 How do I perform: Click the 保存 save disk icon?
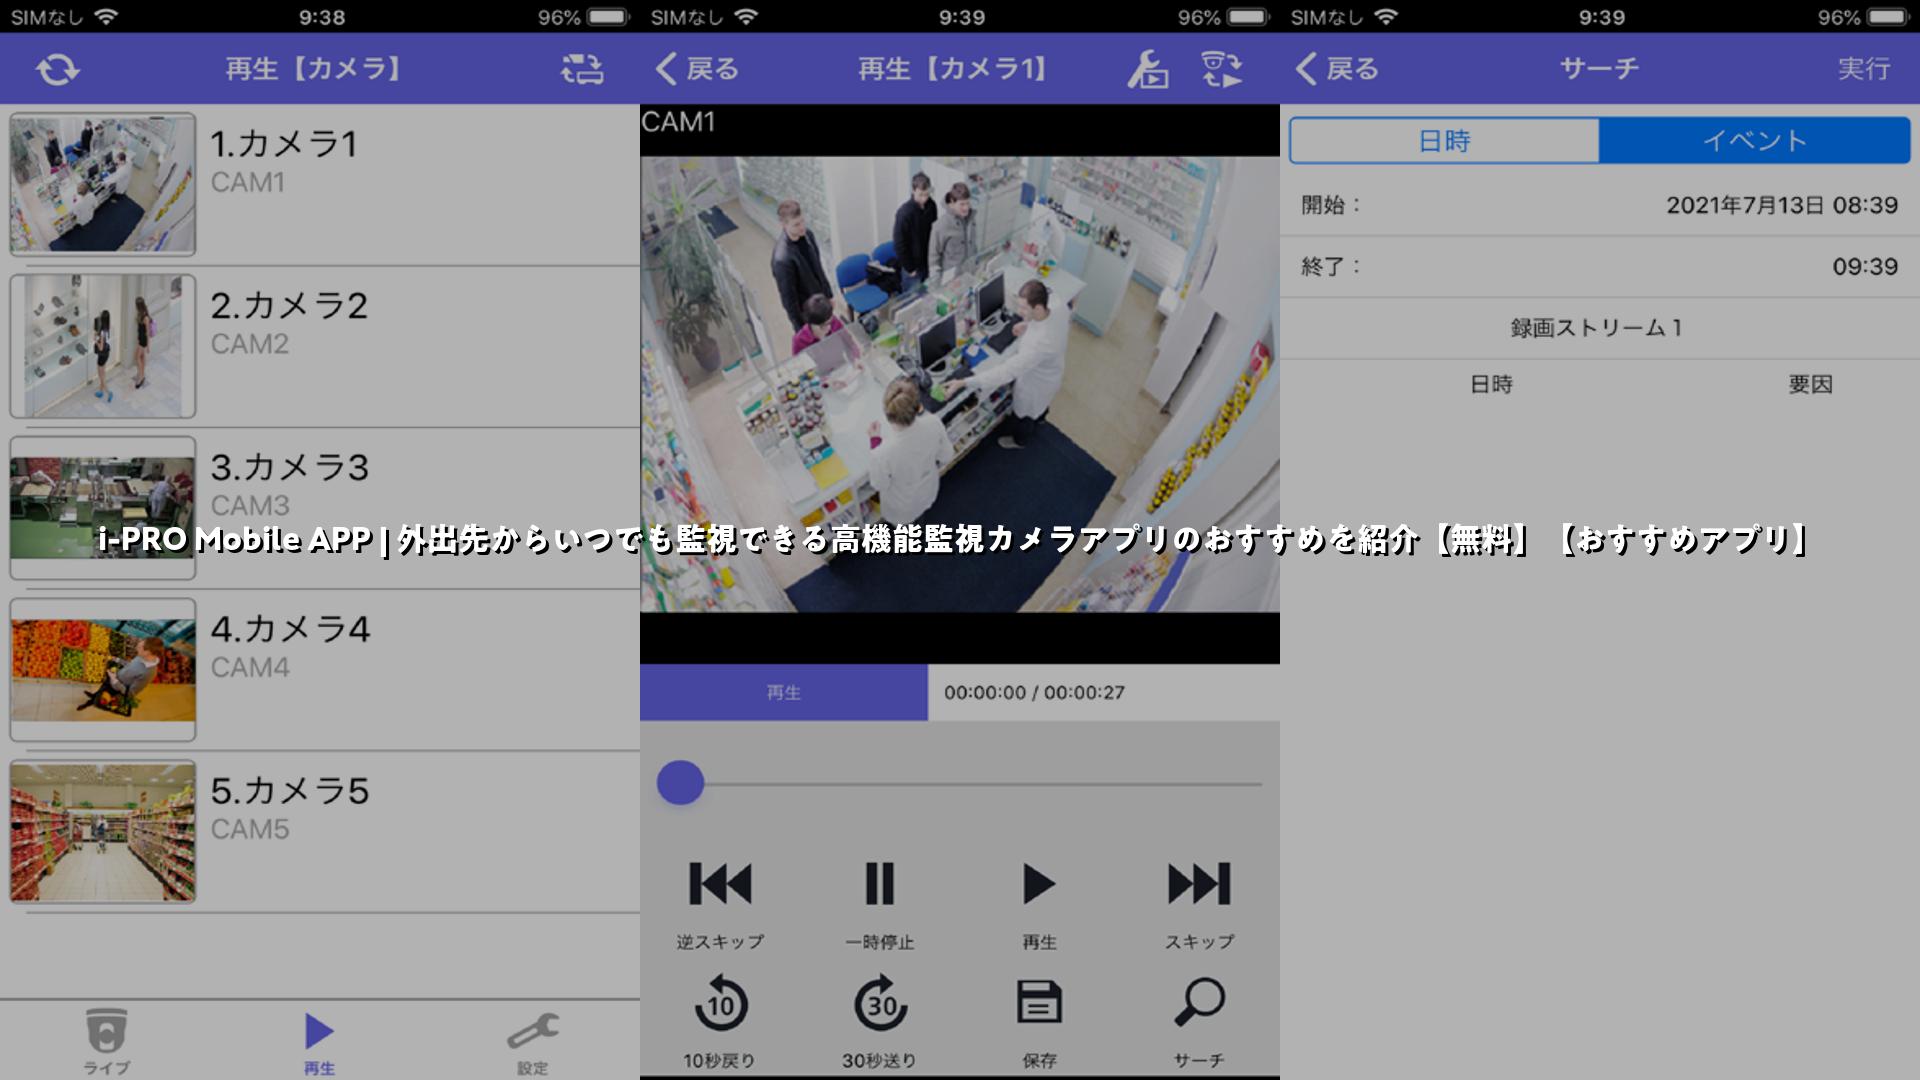(x=1039, y=1002)
